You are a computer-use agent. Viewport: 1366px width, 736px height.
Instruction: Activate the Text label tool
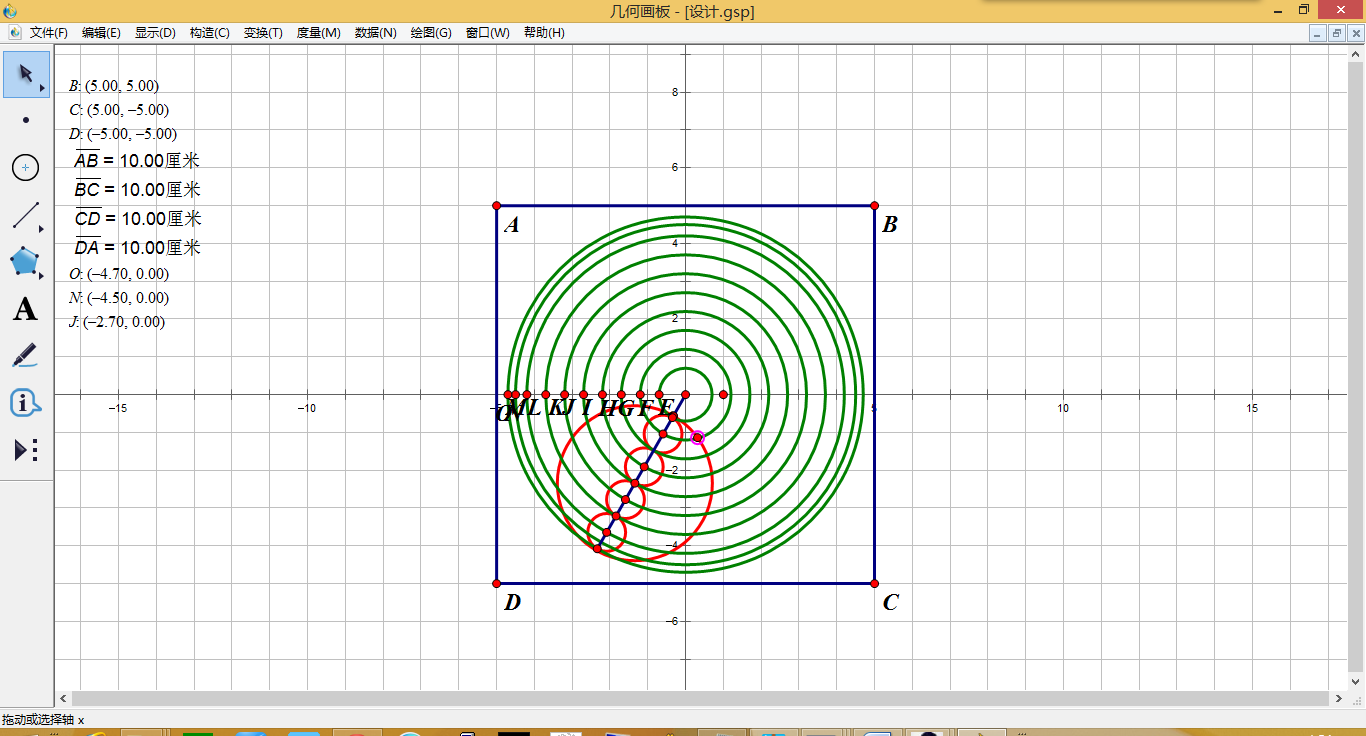(x=26, y=309)
